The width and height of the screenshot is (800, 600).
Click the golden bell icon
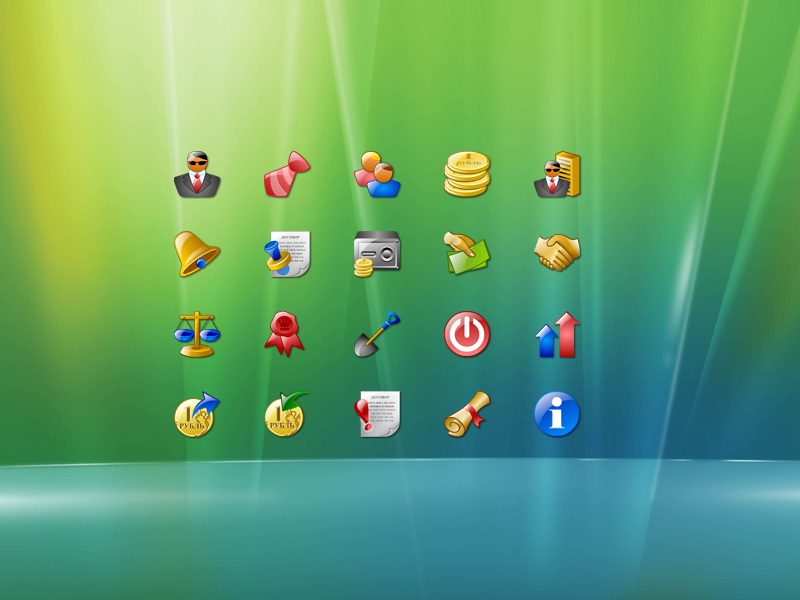coord(197,254)
